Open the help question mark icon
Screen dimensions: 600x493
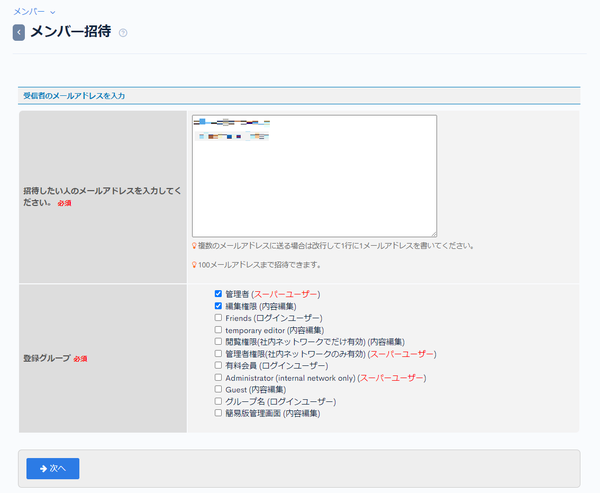click(123, 33)
